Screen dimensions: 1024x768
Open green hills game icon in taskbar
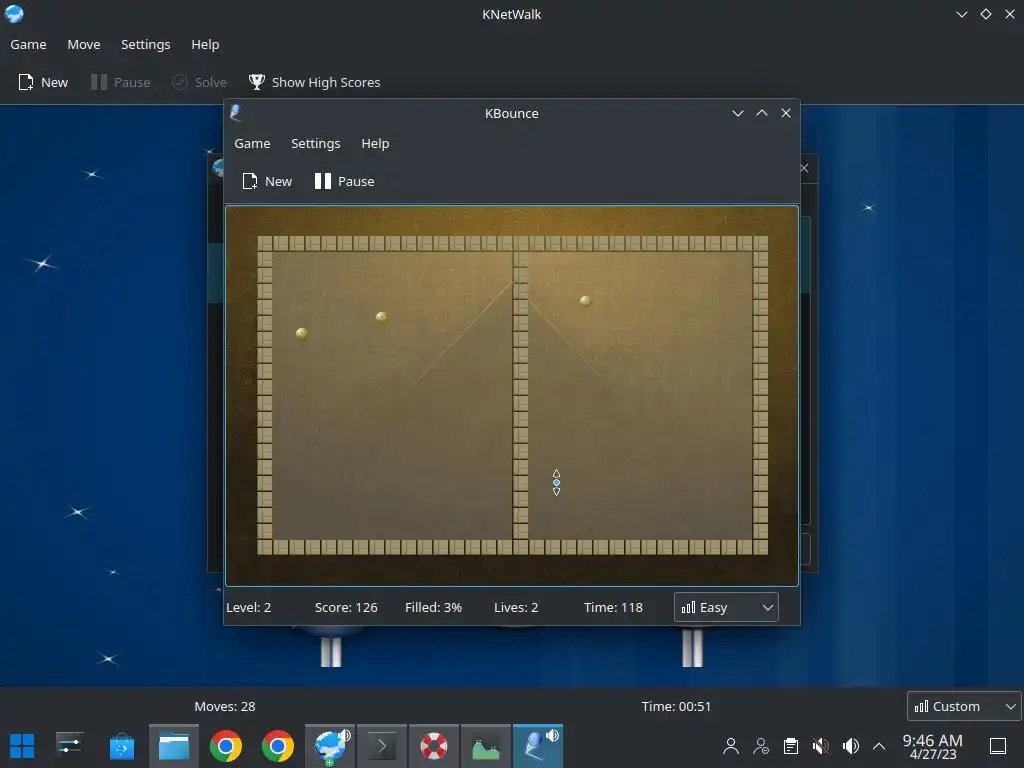point(486,746)
